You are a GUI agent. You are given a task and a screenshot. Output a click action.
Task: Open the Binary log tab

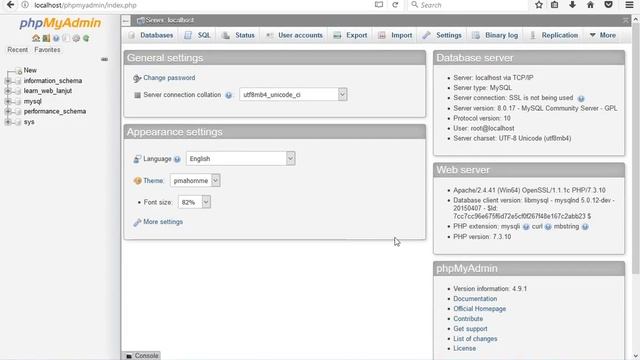tap(495, 35)
